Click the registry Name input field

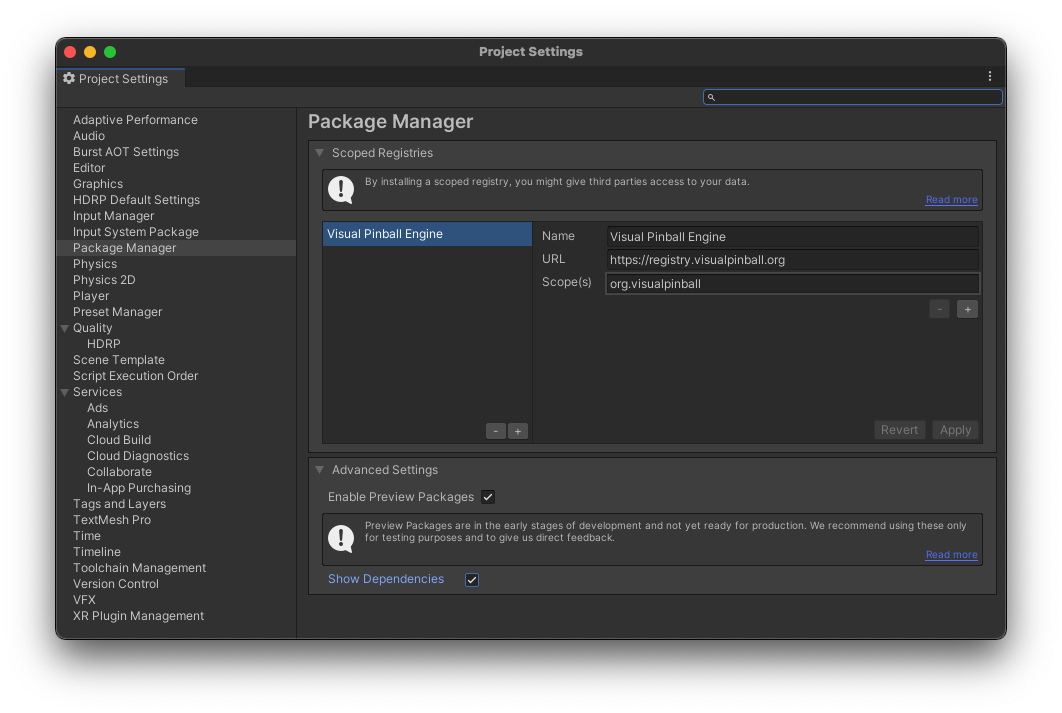pos(792,237)
